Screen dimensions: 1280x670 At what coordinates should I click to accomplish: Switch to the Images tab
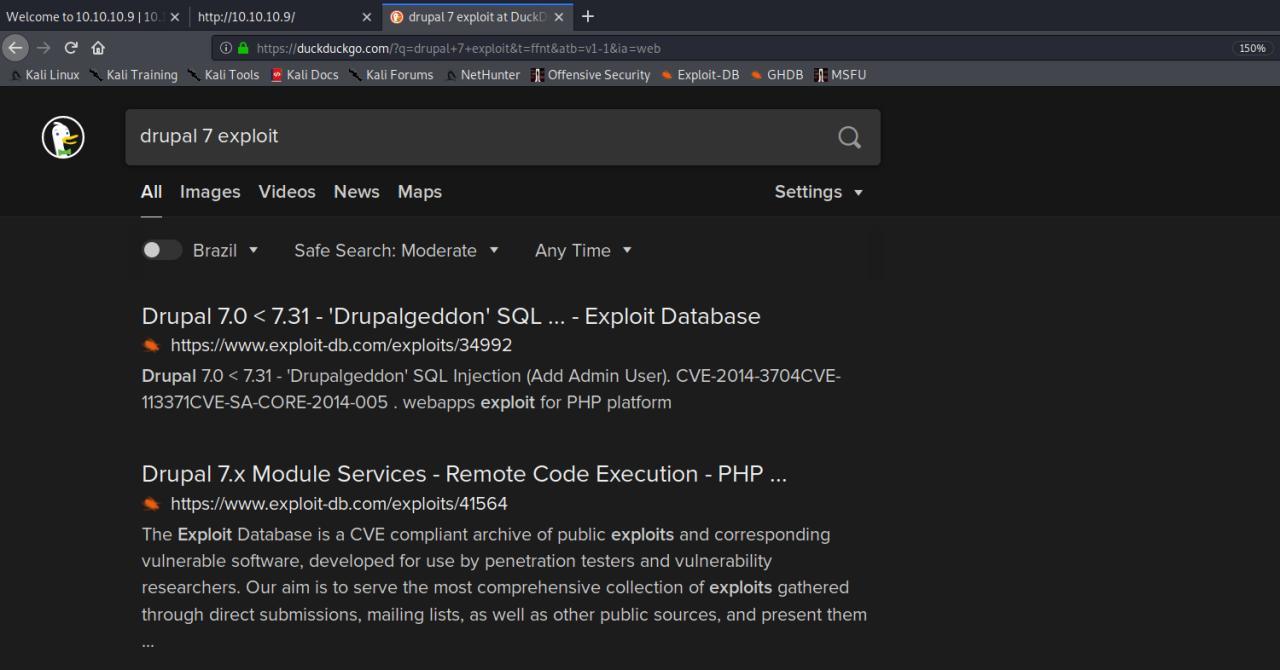coord(210,192)
